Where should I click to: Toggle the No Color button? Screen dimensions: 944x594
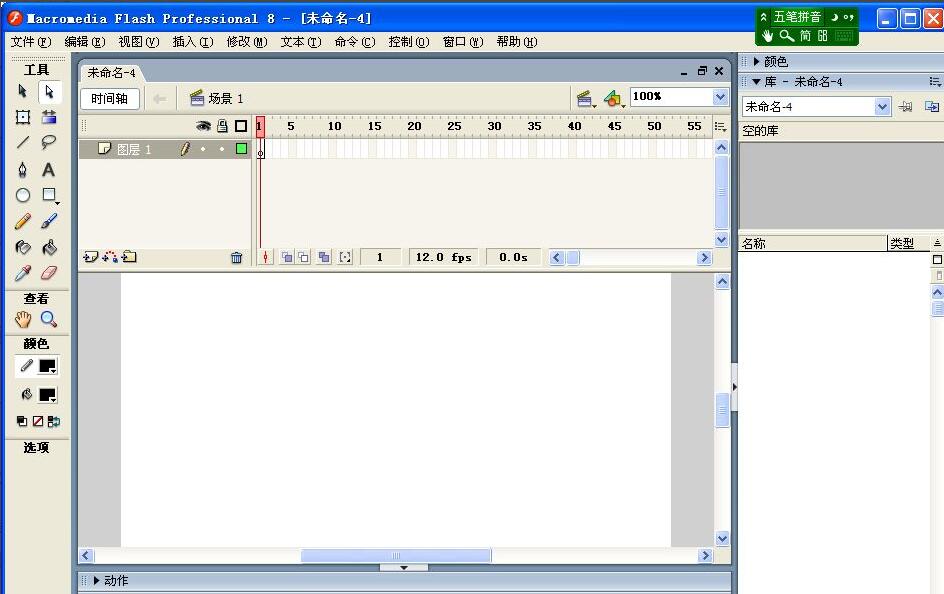click(x=38, y=421)
